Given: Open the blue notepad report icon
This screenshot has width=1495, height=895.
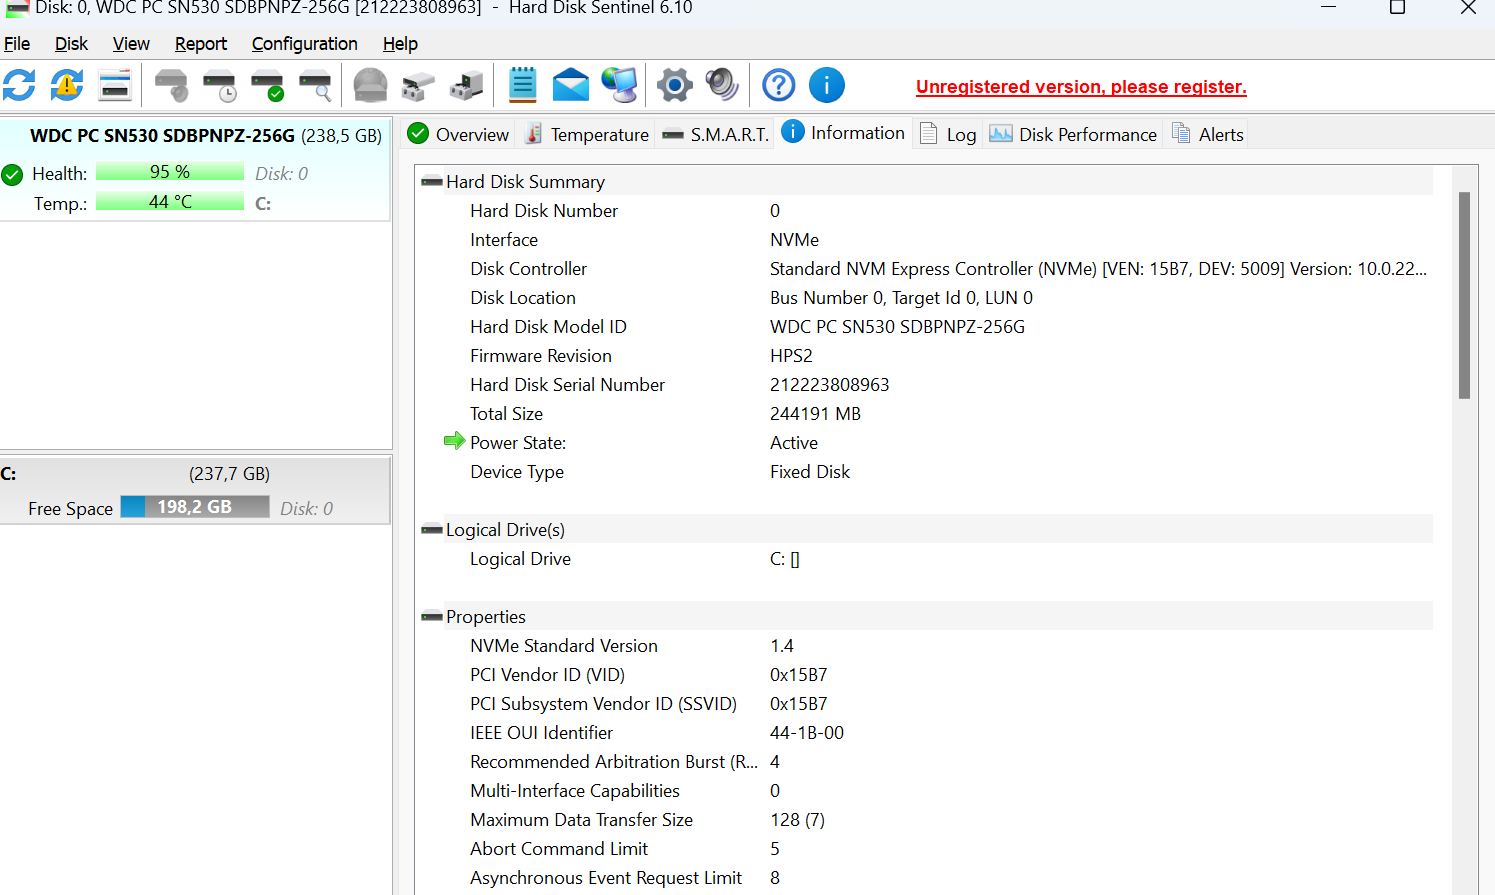Looking at the screenshot, I should [x=522, y=86].
